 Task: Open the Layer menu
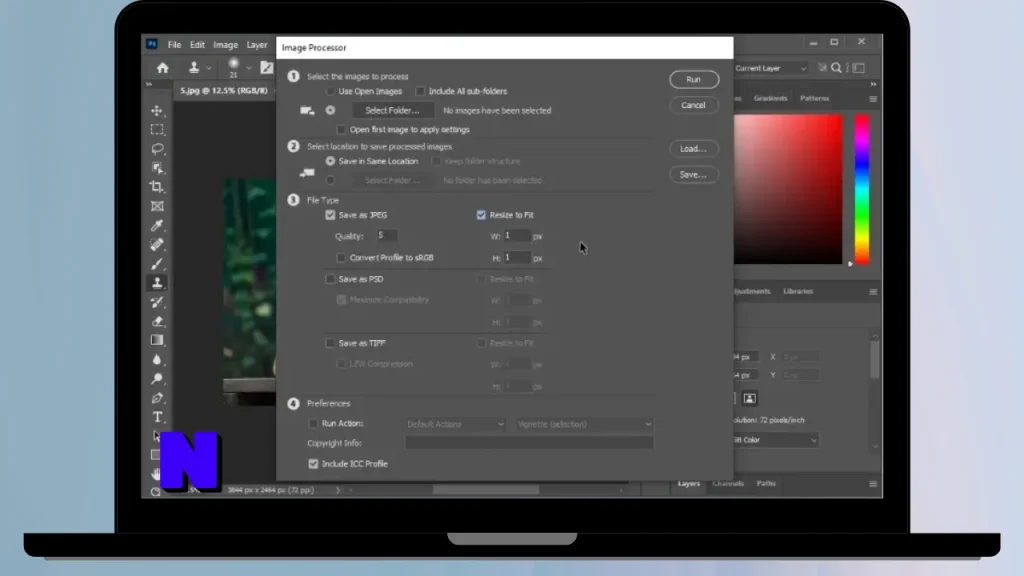pos(257,45)
